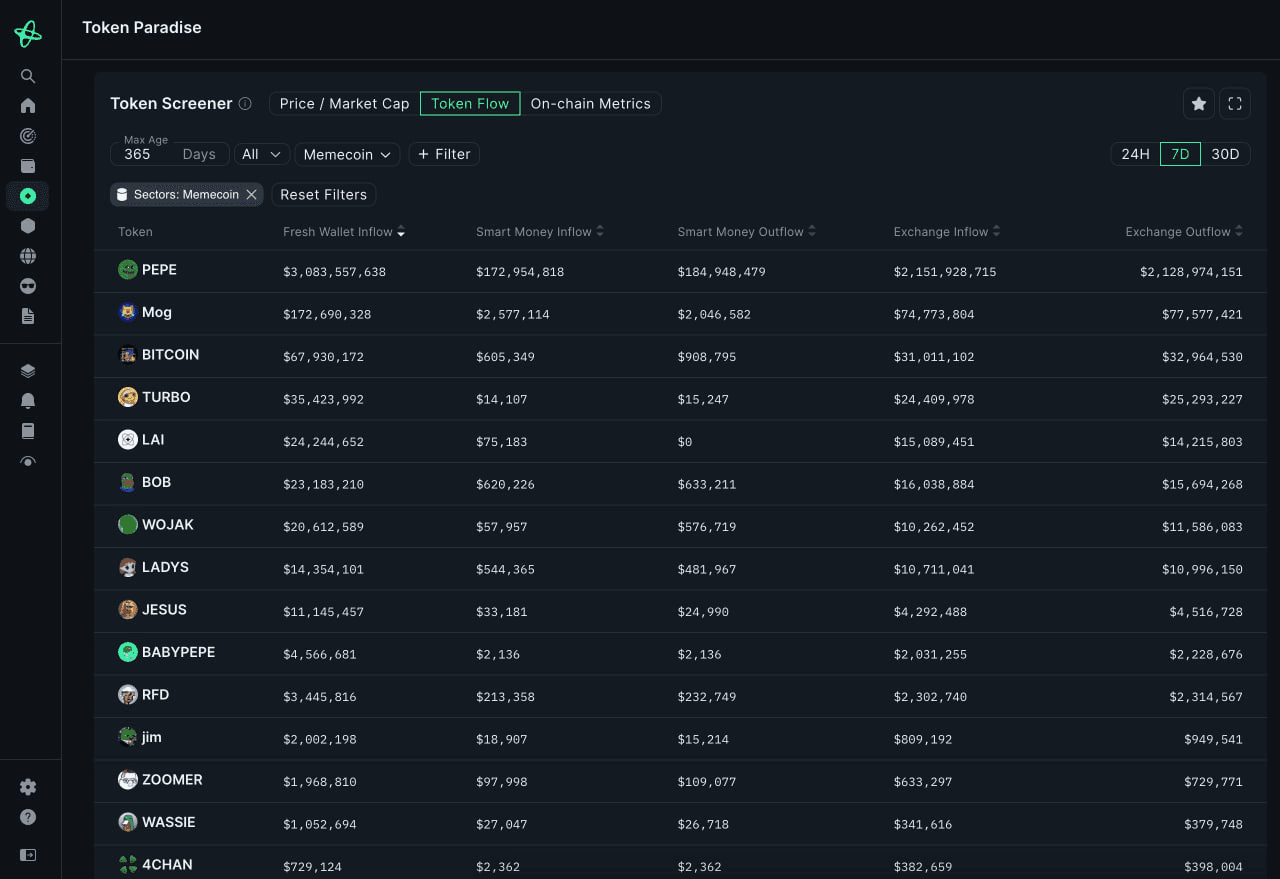1280x879 pixels.
Task: Open the WOJAK token row name
Action: [x=168, y=525]
